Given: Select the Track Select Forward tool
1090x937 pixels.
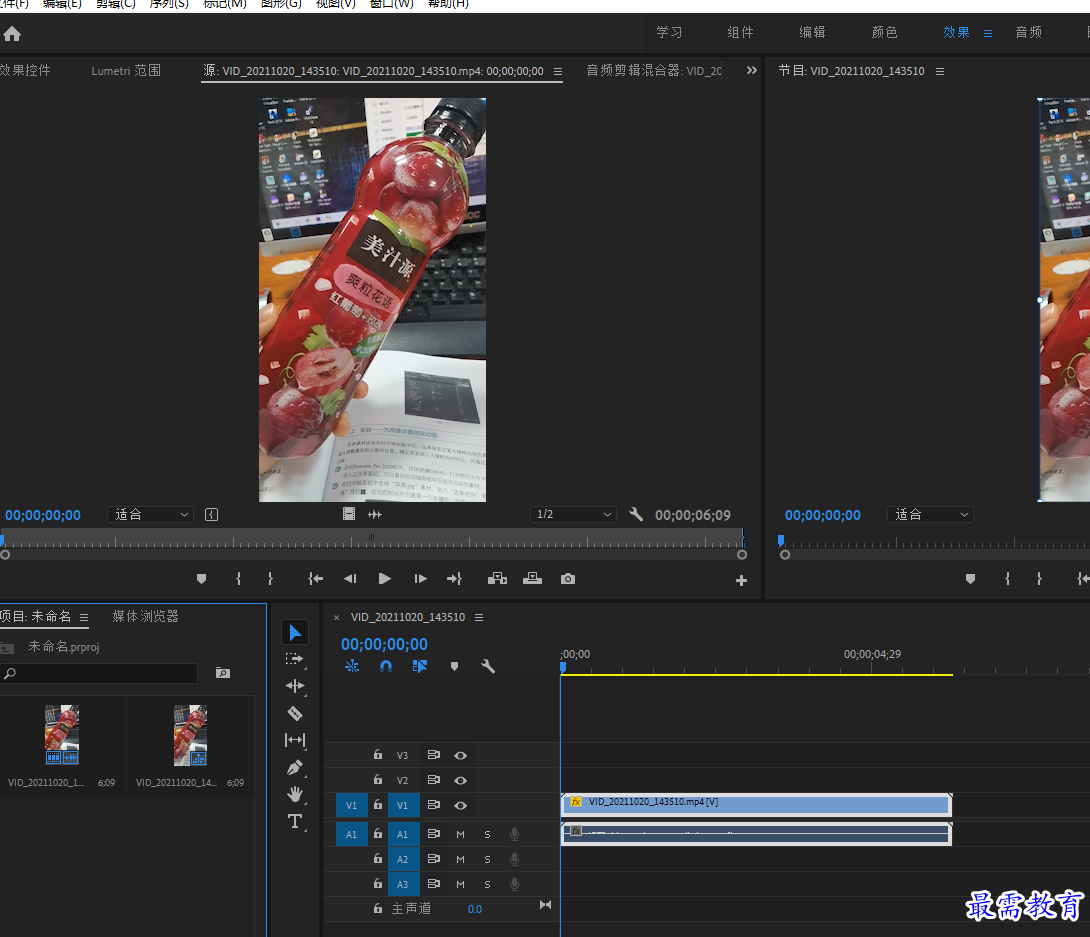Looking at the screenshot, I should (x=295, y=659).
